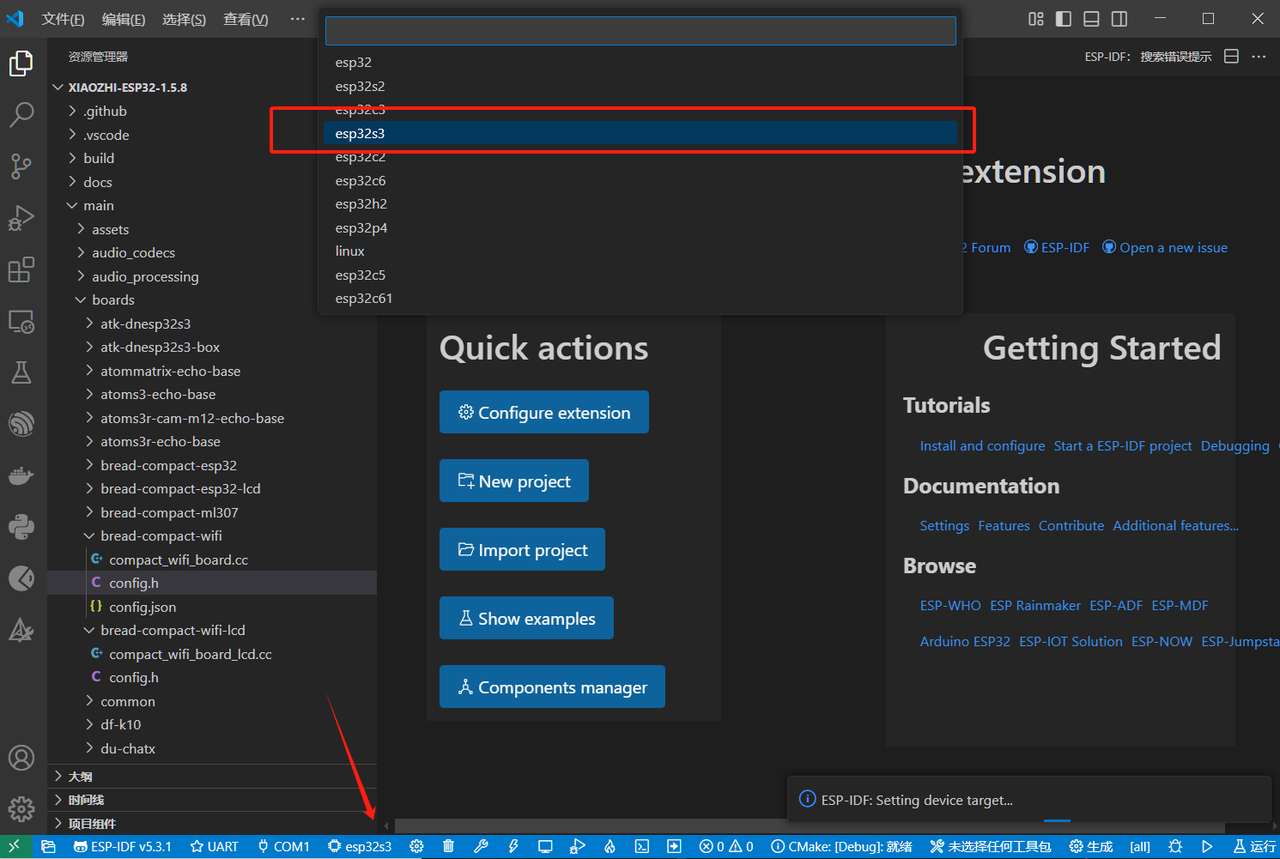Open the 文件(F) menu

pyautogui.click(x=63, y=20)
